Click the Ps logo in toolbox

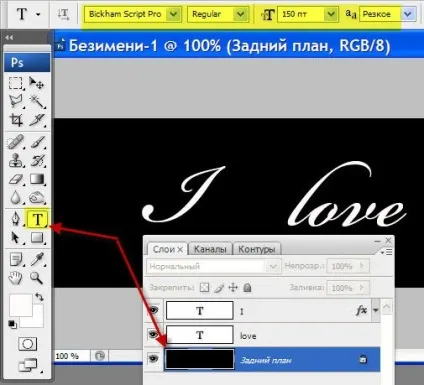(x=27, y=63)
